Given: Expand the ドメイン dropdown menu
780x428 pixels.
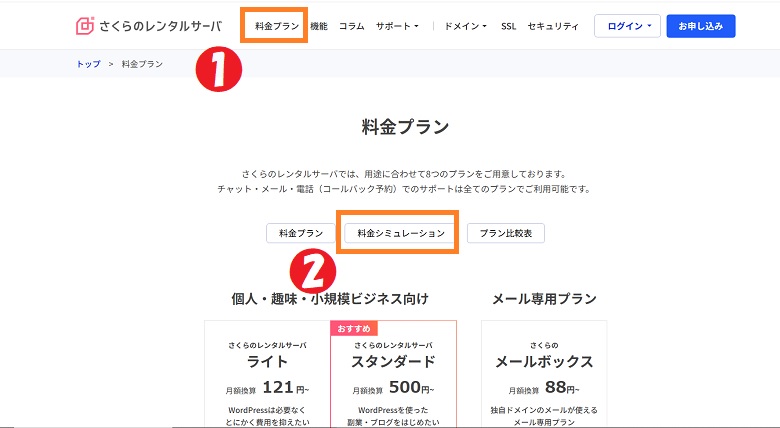Looking at the screenshot, I should pos(465,26).
